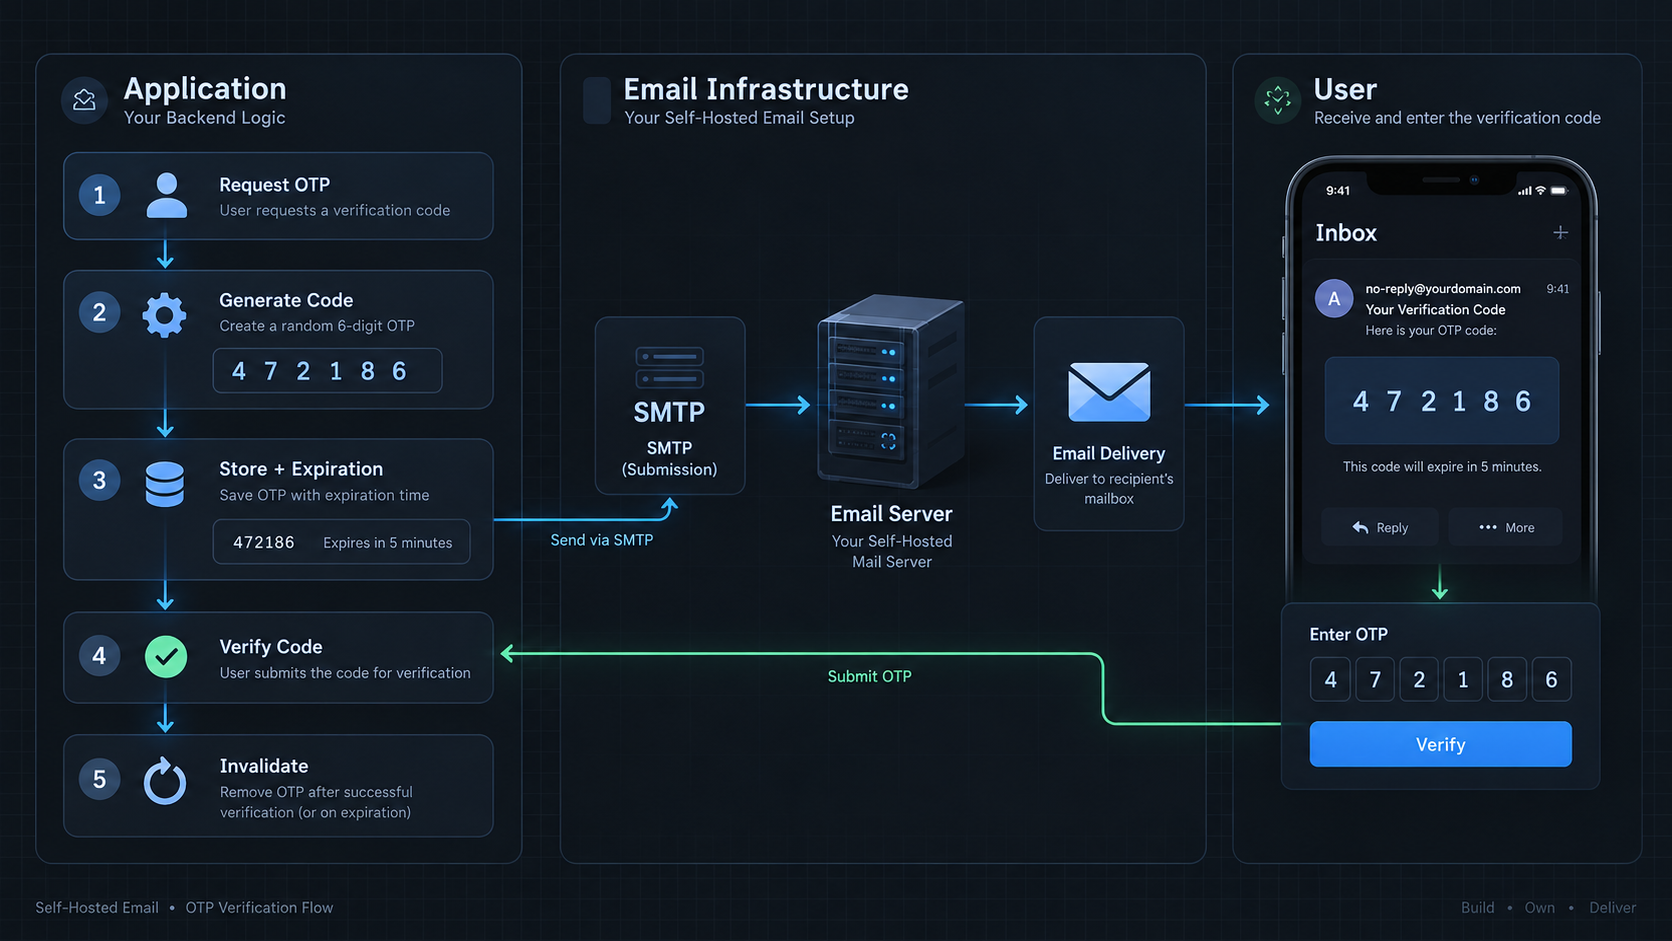Click the 'Submit OTP' label
Image resolution: width=1672 pixels, height=941 pixels.
point(869,677)
